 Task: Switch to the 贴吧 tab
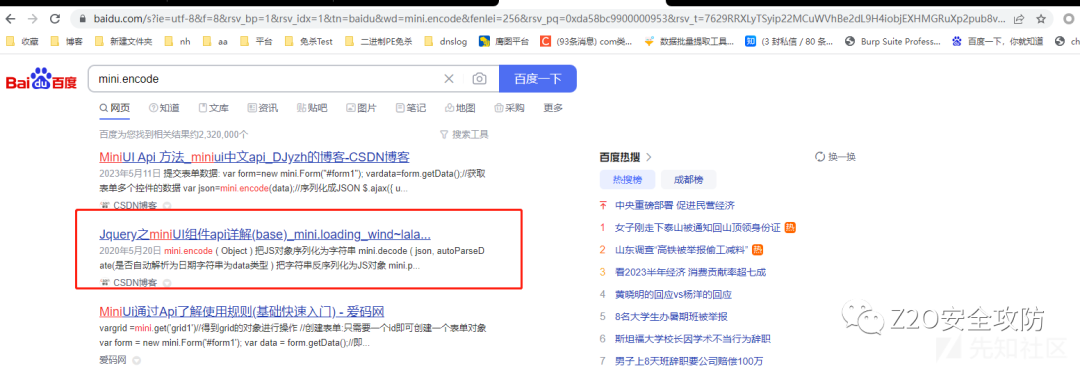coord(312,108)
